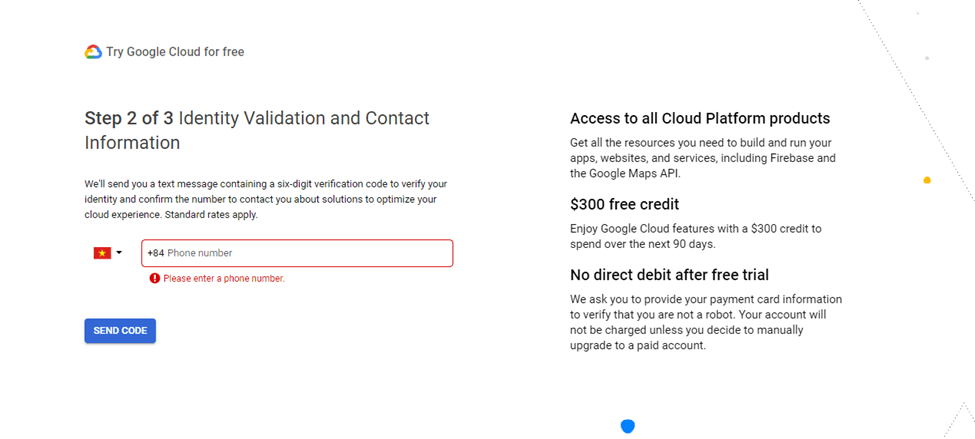
Task: Open the country code dropdown arrow
Action: (x=119, y=252)
